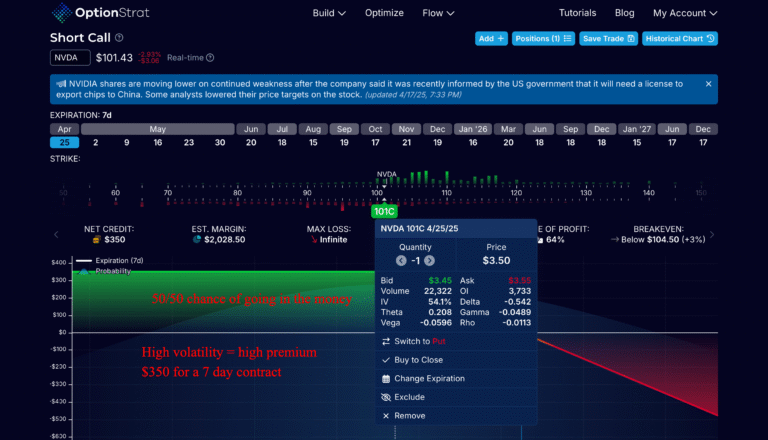Screen dimensions: 768x440
Task: Click the net credit coin icon
Action: tap(96, 240)
